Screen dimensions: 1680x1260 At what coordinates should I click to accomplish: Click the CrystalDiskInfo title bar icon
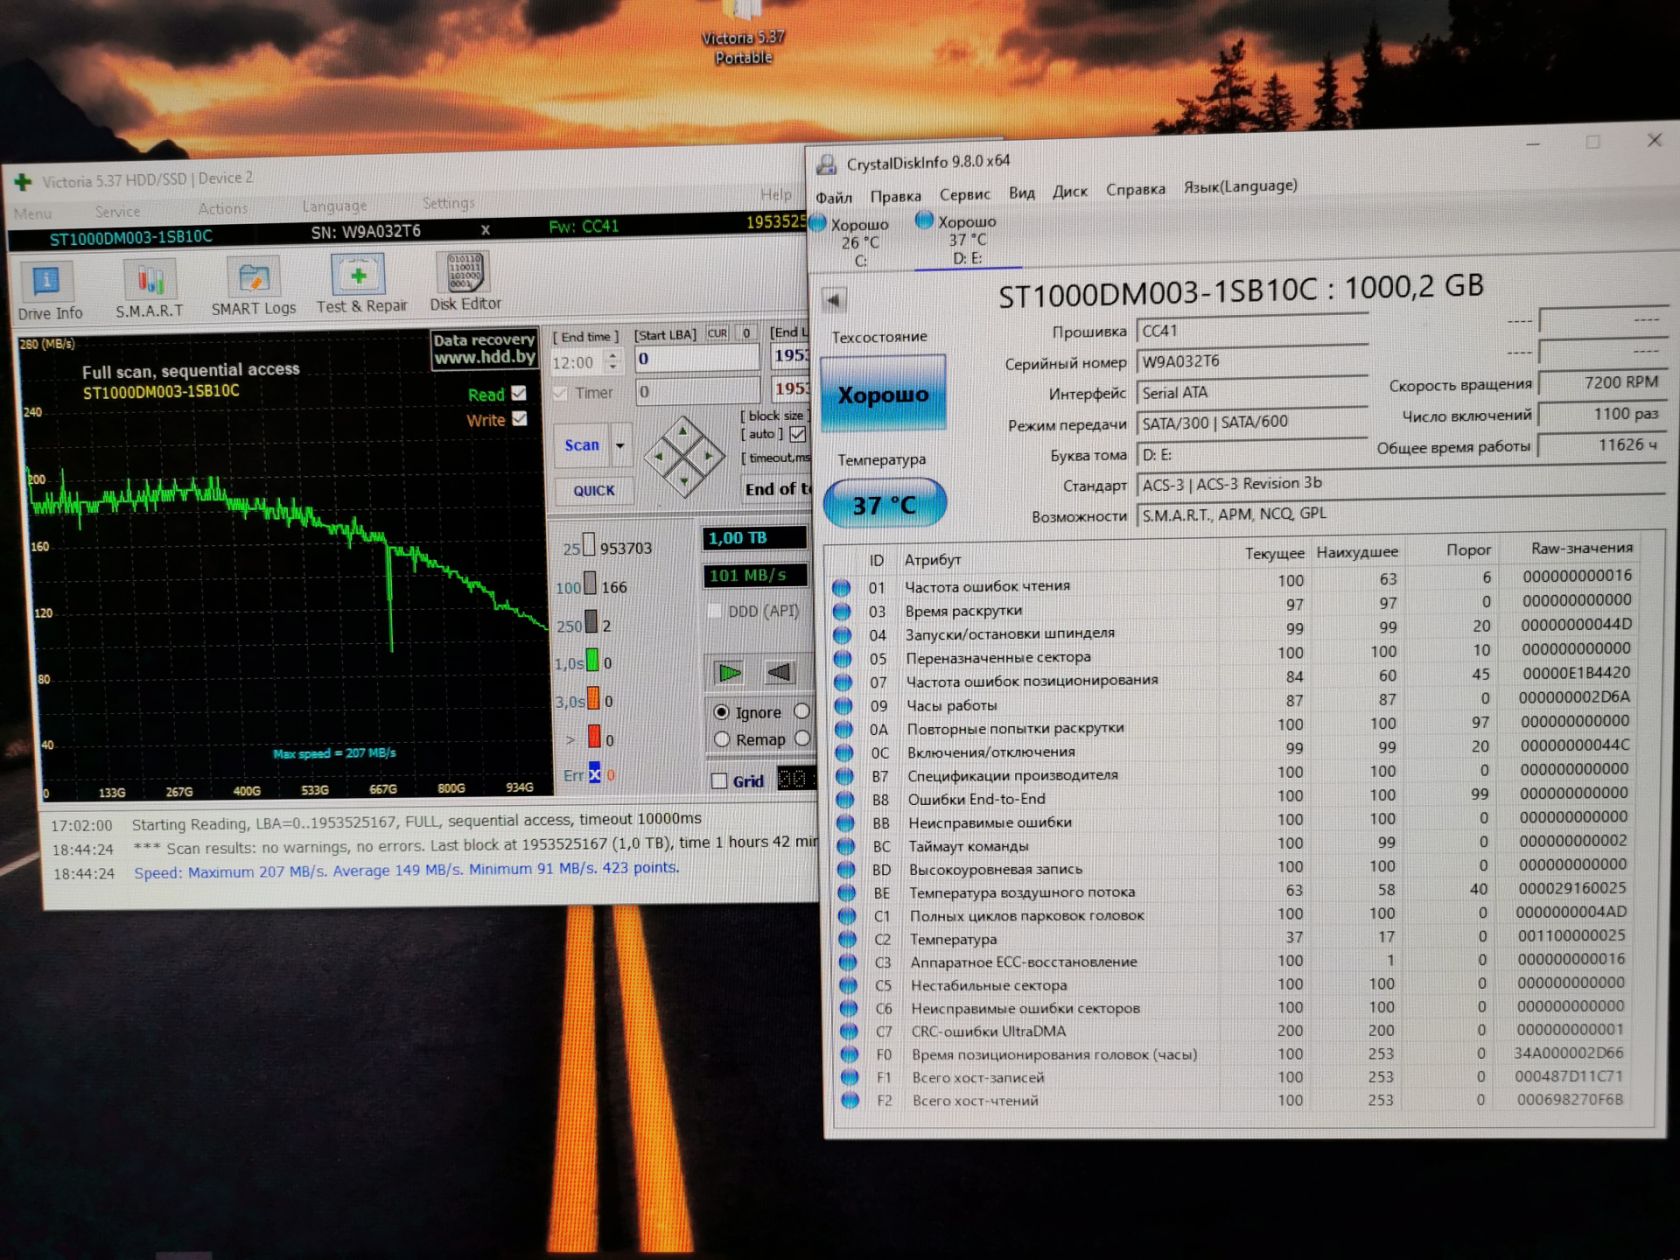pyautogui.click(x=827, y=164)
